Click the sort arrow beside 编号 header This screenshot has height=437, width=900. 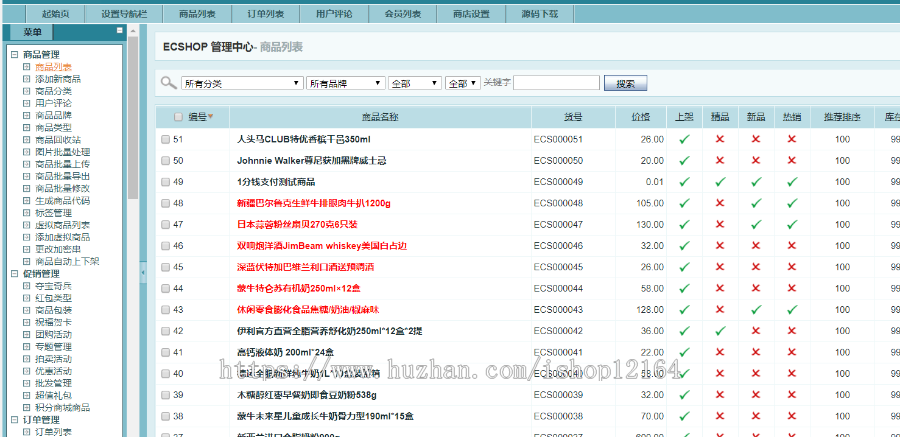coord(211,117)
